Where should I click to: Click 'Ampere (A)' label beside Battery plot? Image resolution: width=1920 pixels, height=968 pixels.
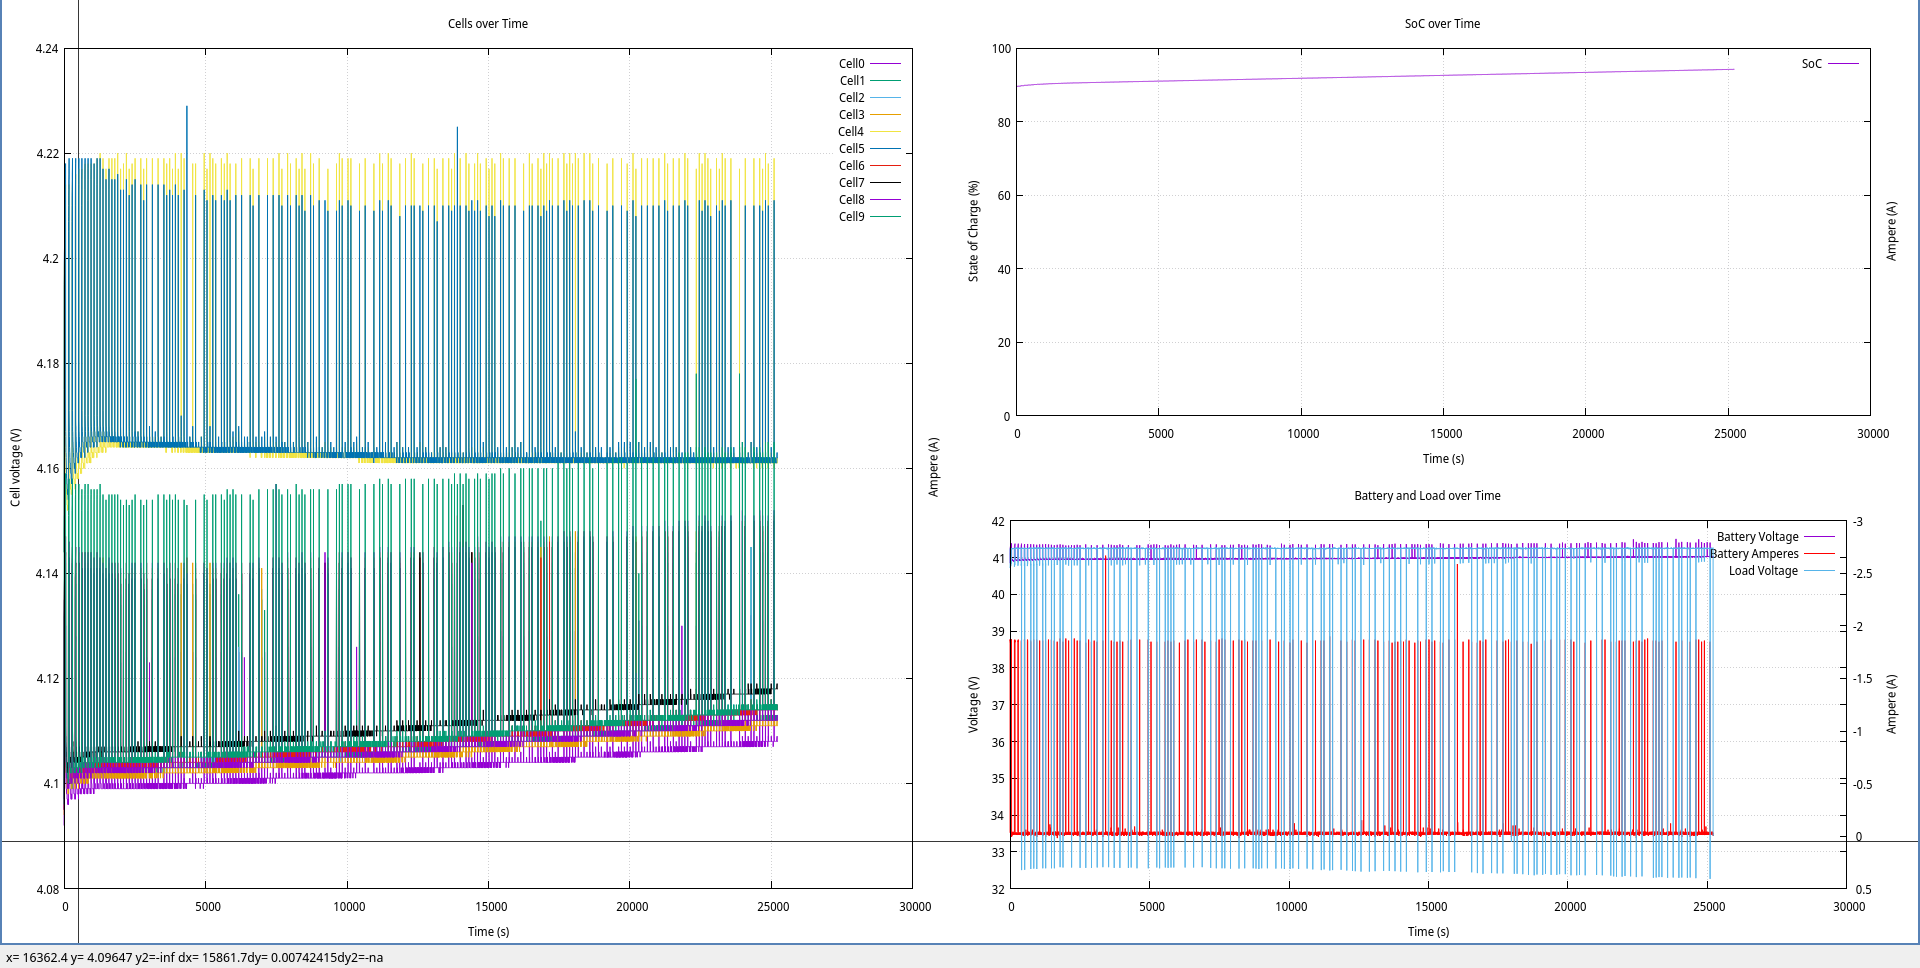click(1891, 704)
